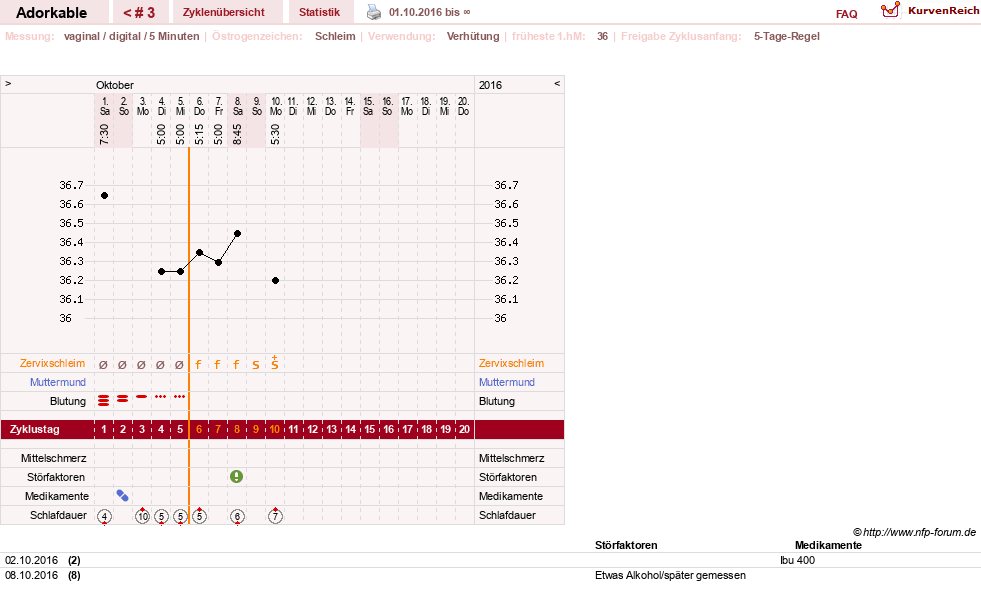This screenshot has height=604, width=981.
Task: Click measurement time 8:45 on Saturday 8
Action: coord(238,134)
